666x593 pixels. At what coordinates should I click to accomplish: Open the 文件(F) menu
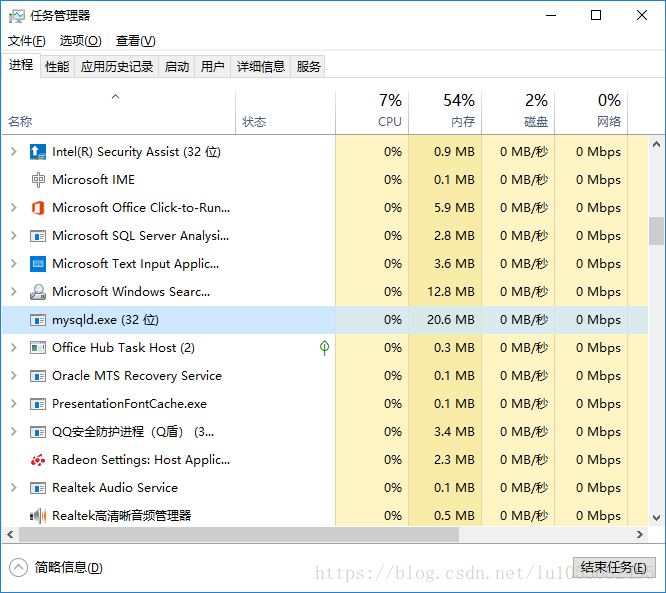(x=27, y=41)
